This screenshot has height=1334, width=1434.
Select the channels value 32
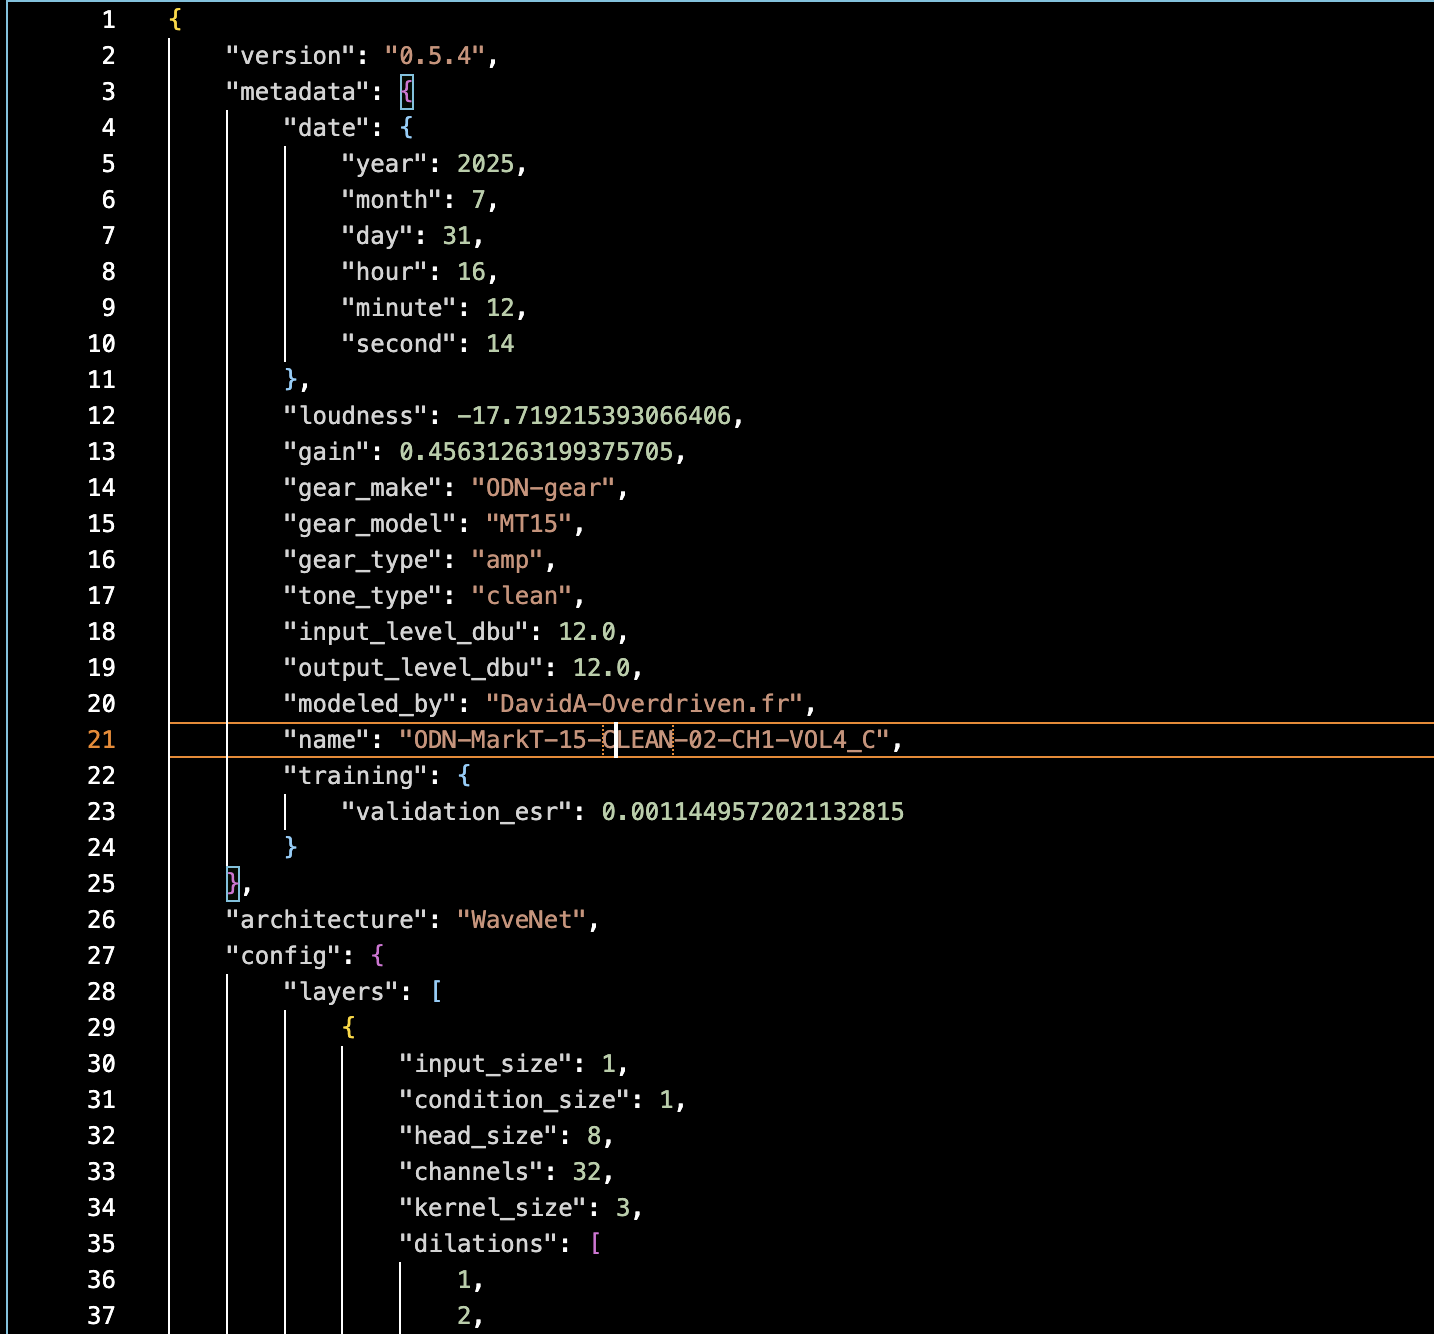pos(587,1172)
